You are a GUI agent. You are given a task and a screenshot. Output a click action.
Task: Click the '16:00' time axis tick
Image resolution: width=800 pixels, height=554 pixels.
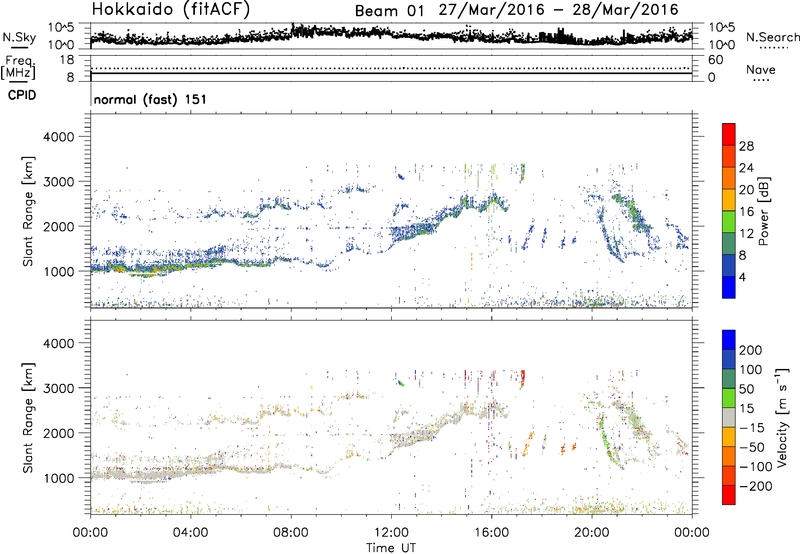(x=492, y=533)
